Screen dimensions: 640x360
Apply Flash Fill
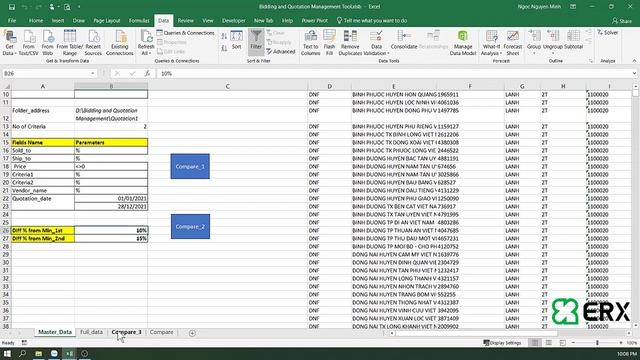pos(329,43)
